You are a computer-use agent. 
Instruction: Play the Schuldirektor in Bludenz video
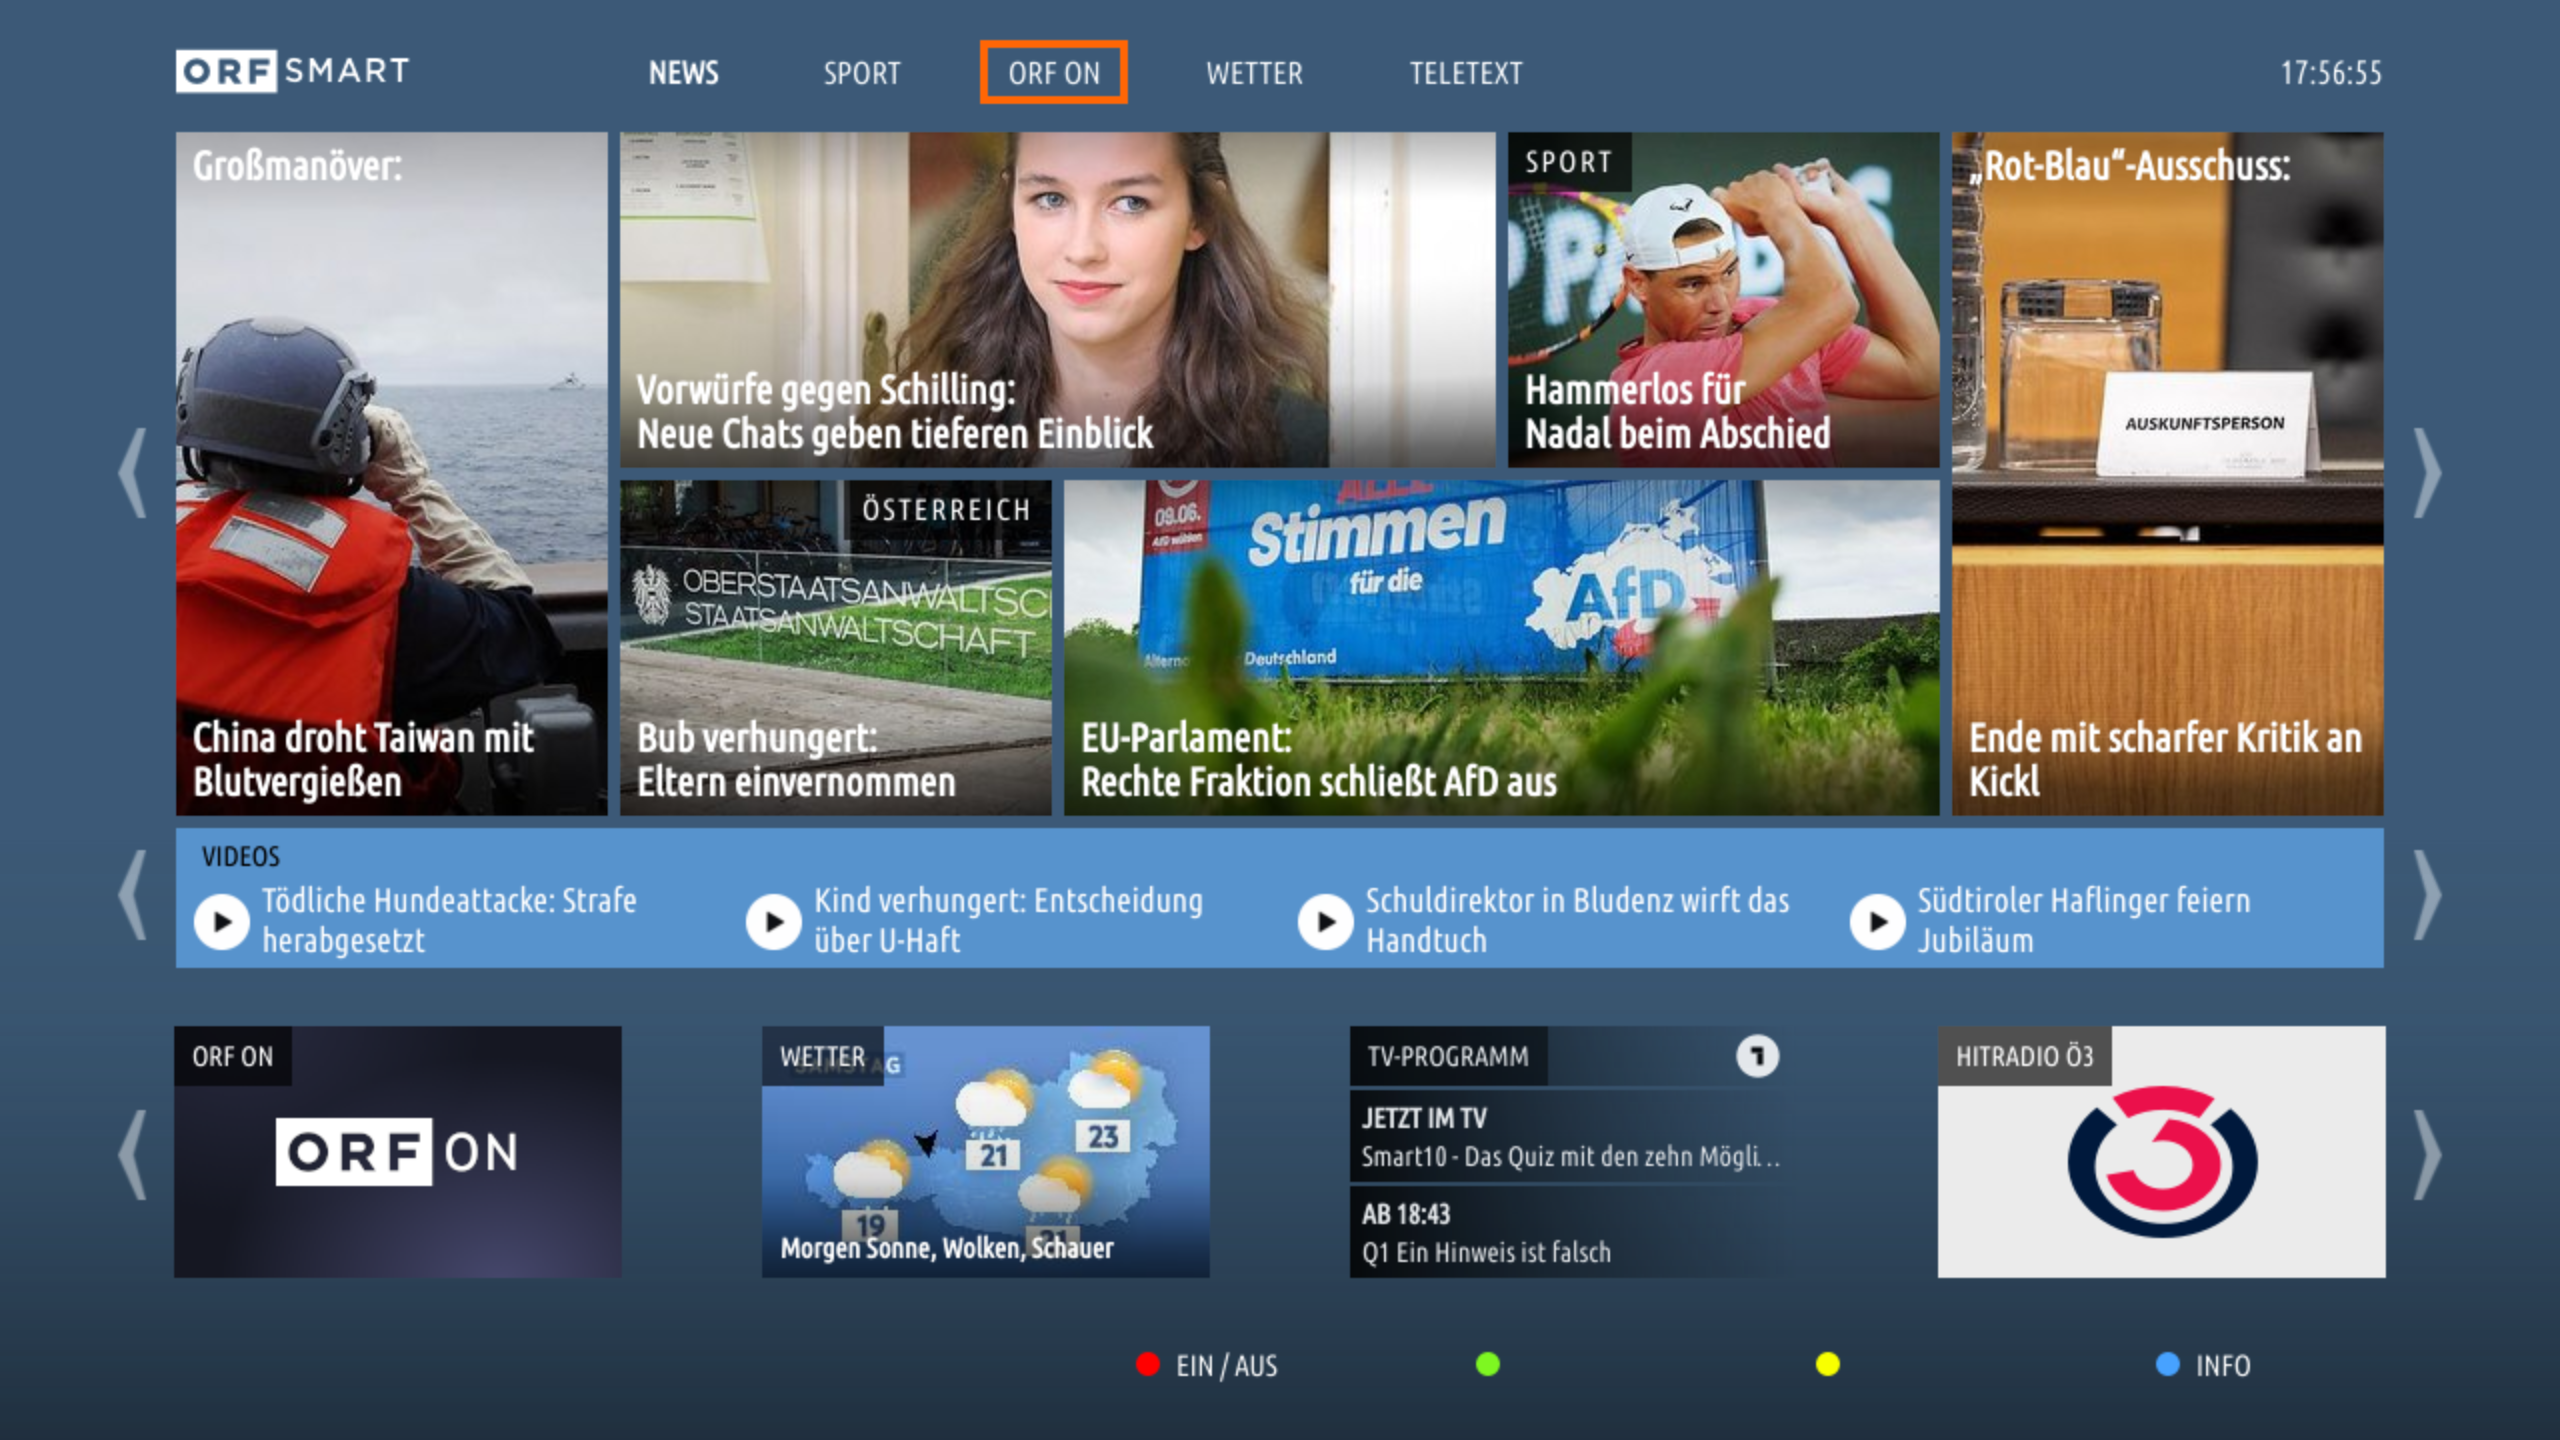(1326, 921)
